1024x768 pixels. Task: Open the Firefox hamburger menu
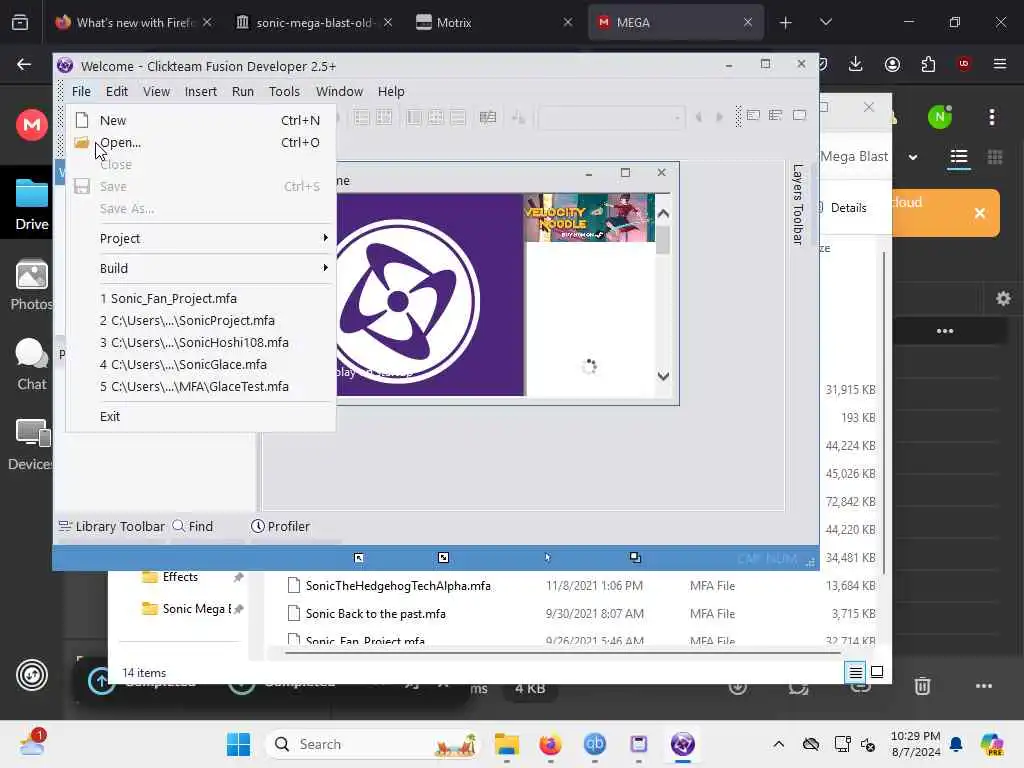(1000, 64)
